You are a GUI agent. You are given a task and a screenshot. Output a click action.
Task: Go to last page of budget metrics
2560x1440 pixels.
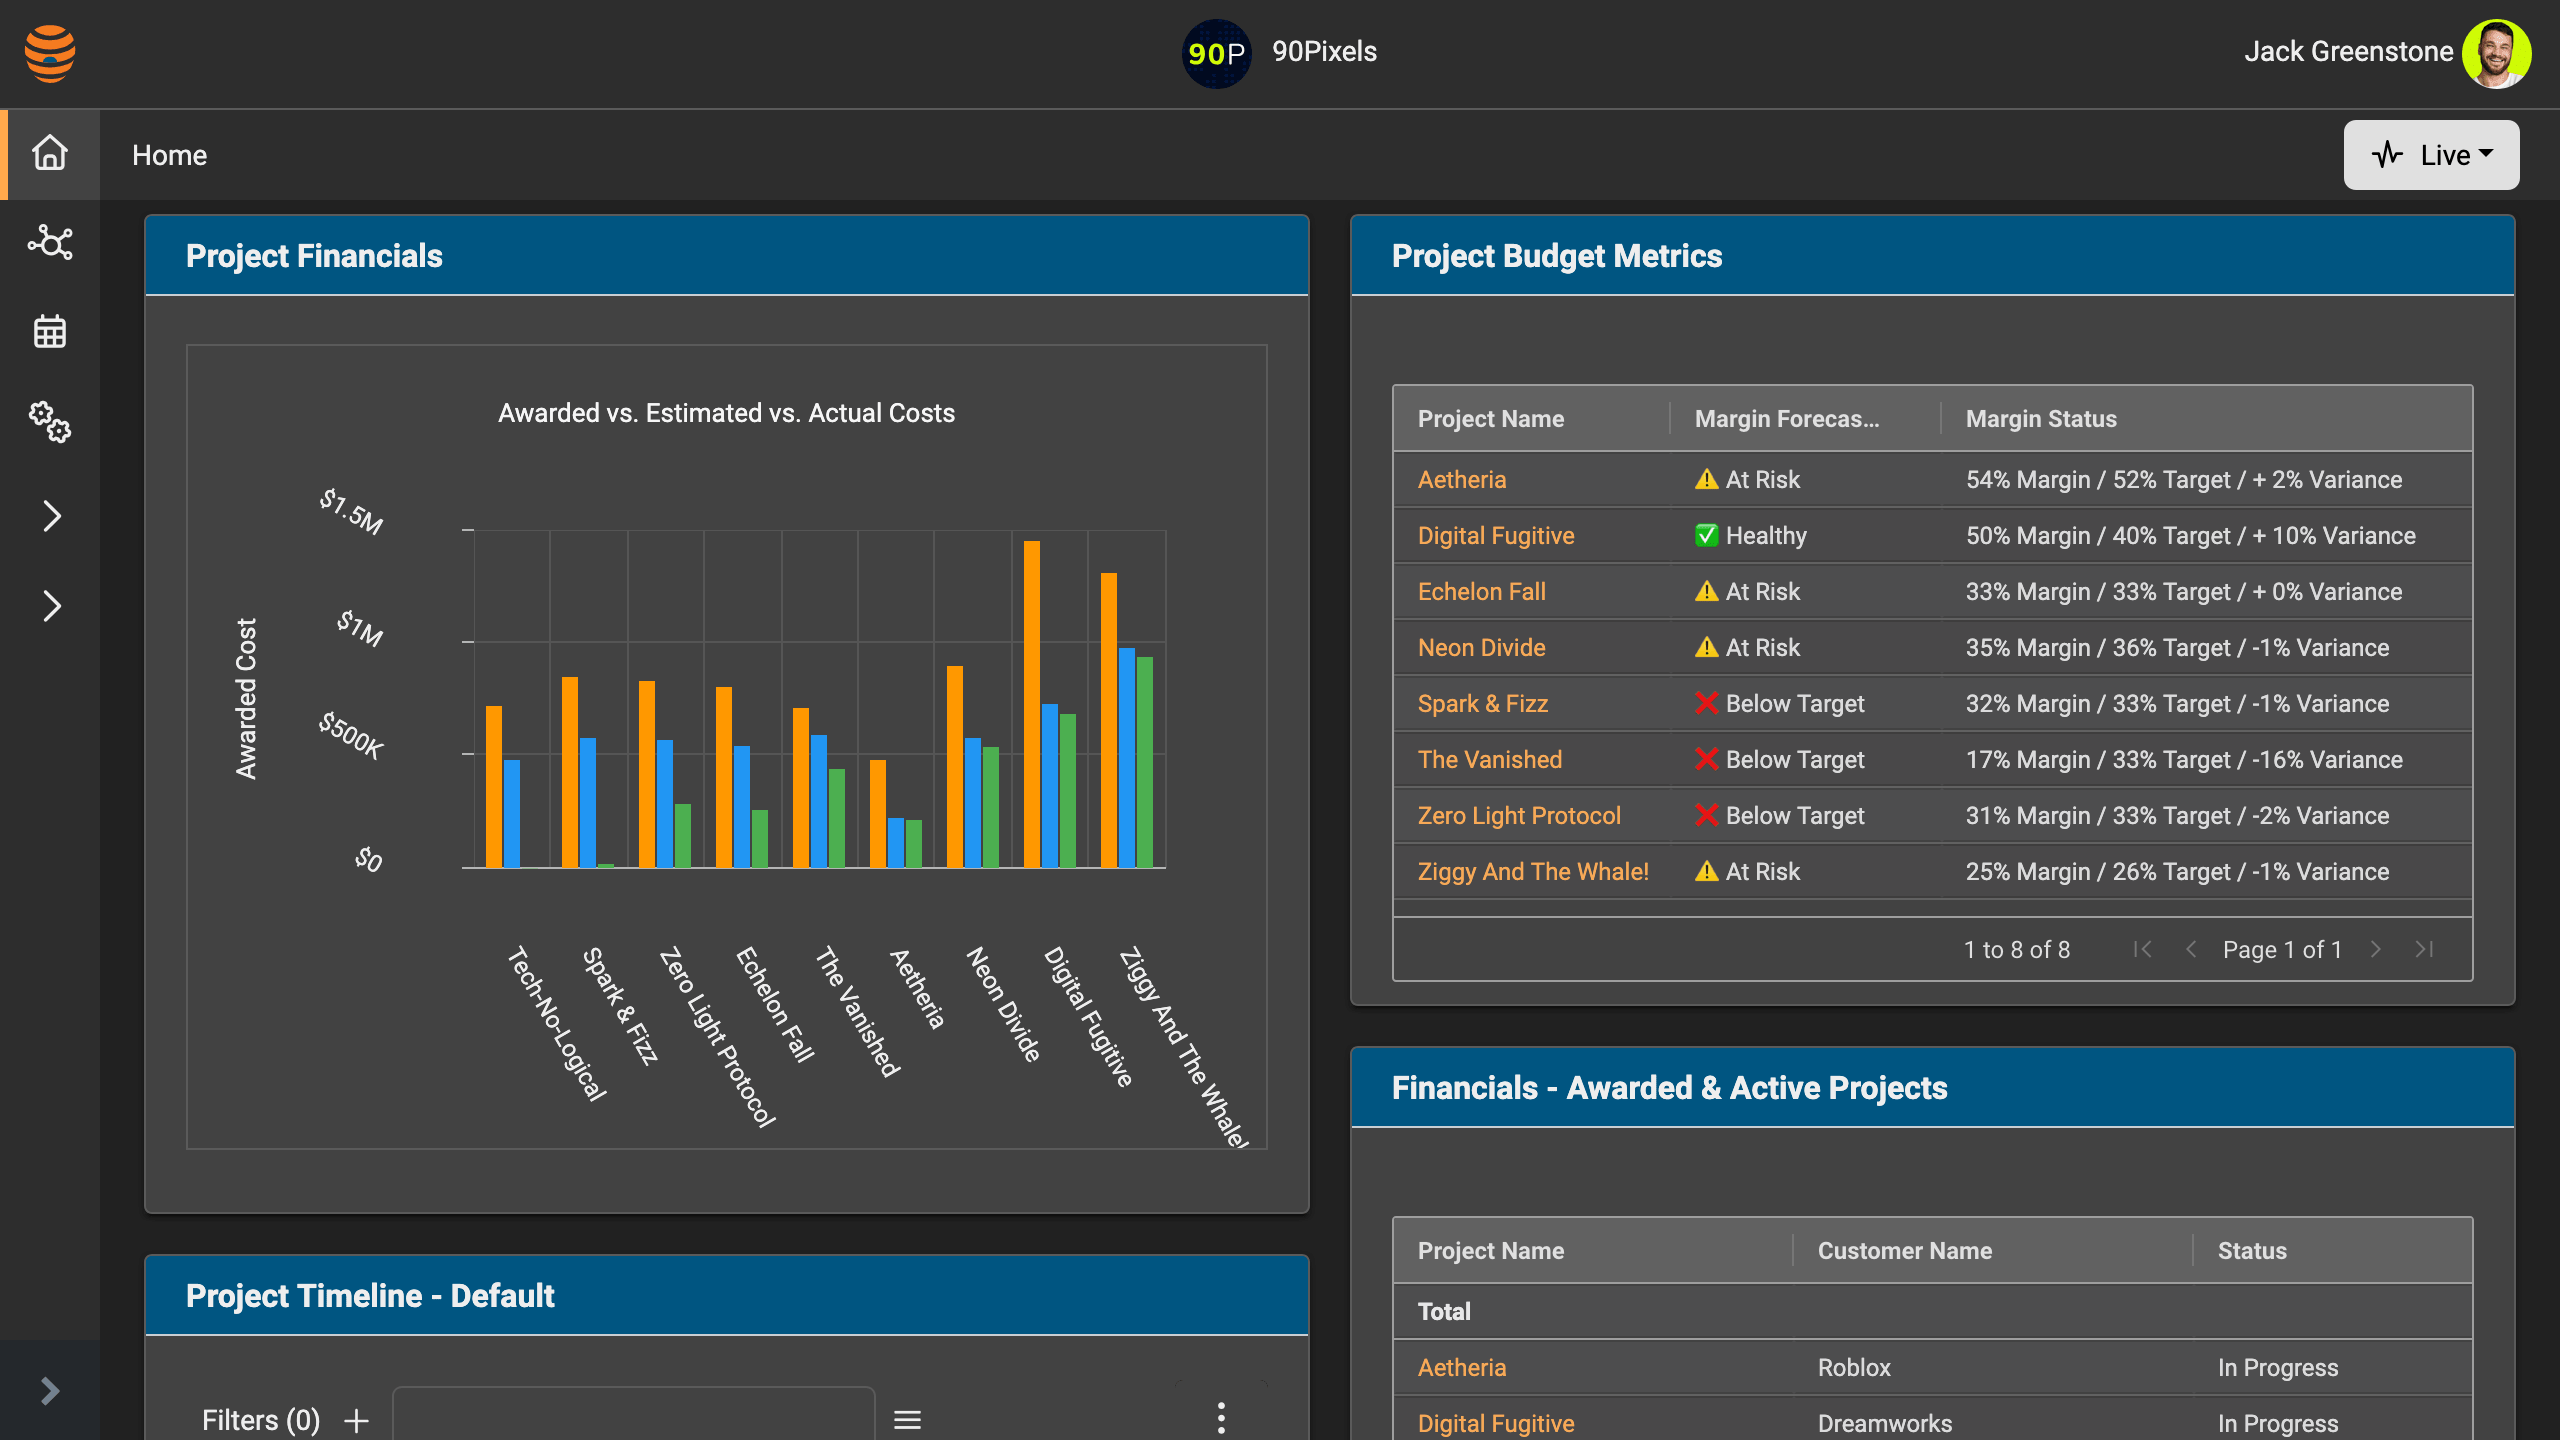pyautogui.click(x=2424, y=949)
